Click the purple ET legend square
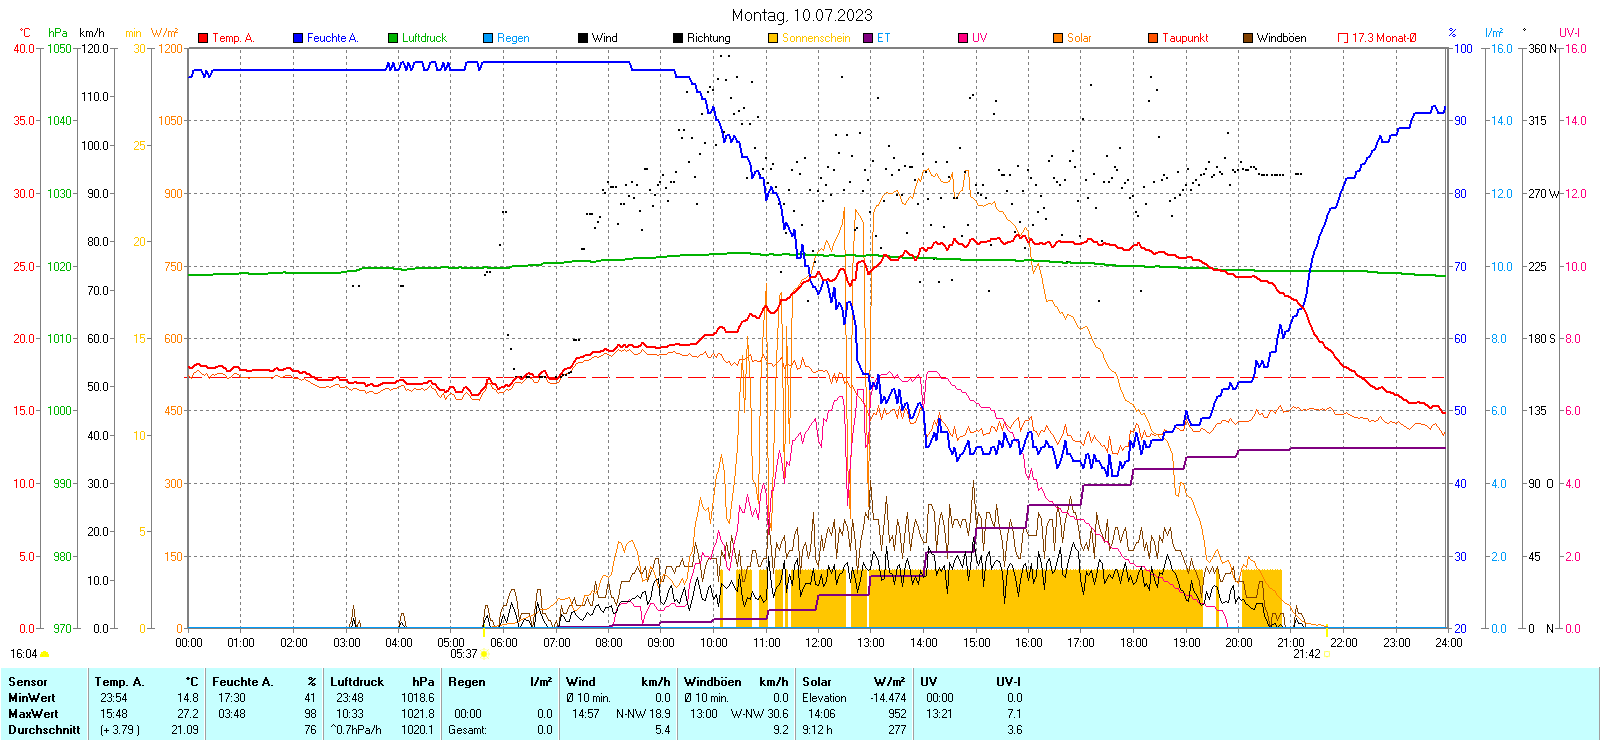 (x=868, y=38)
